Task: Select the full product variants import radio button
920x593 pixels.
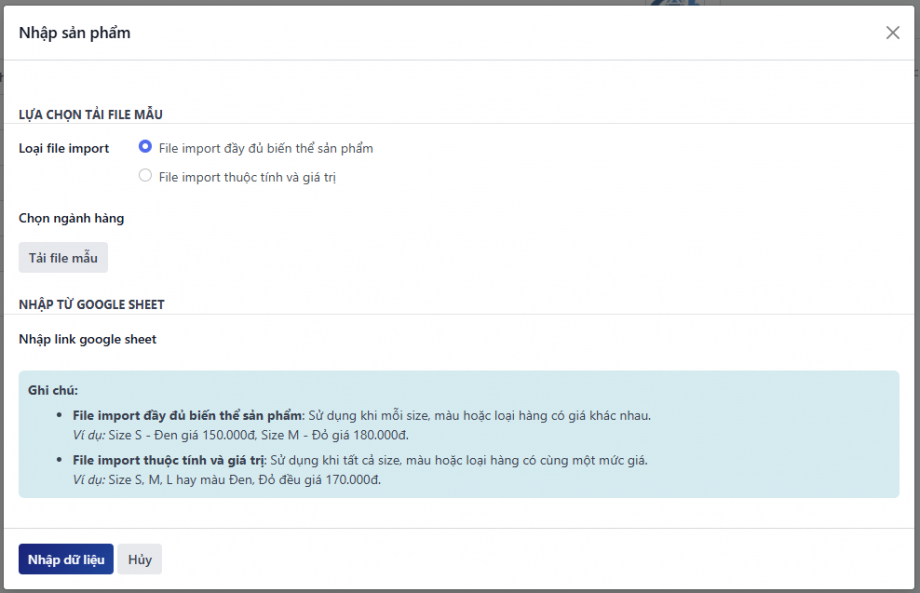Action: pyautogui.click(x=146, y=147)
